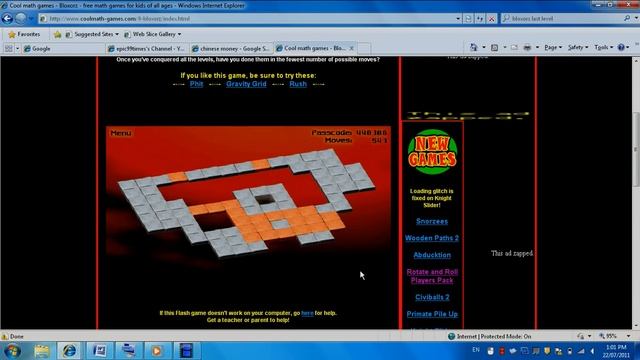The height and width of the screenshot is (360, 640).
Task: Click the page vertical scrollbar thumb
Action: tap(636, 149)
